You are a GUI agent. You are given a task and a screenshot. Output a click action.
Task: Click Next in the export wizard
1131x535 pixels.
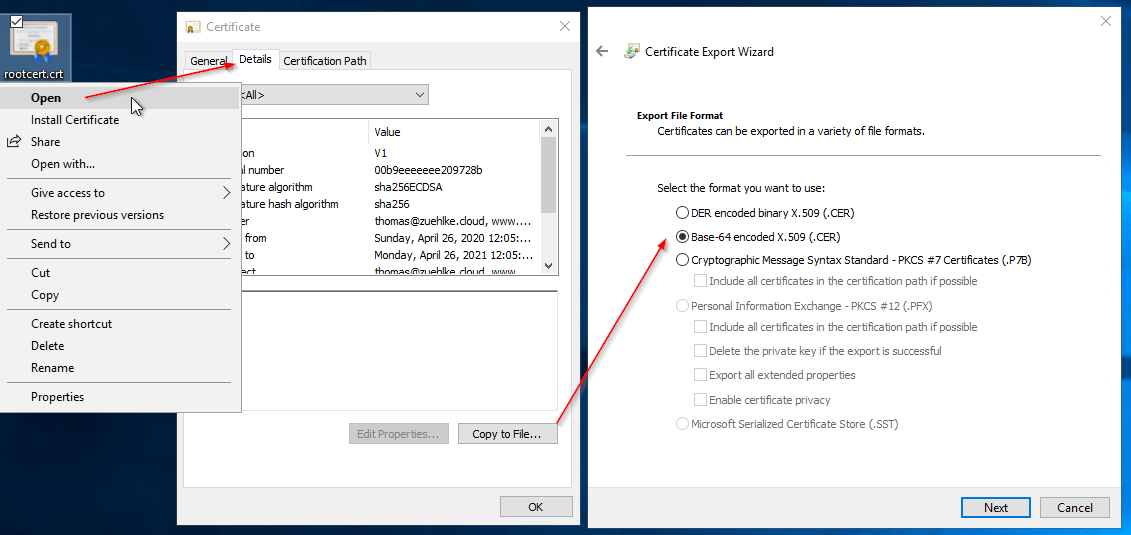[996, 508]
